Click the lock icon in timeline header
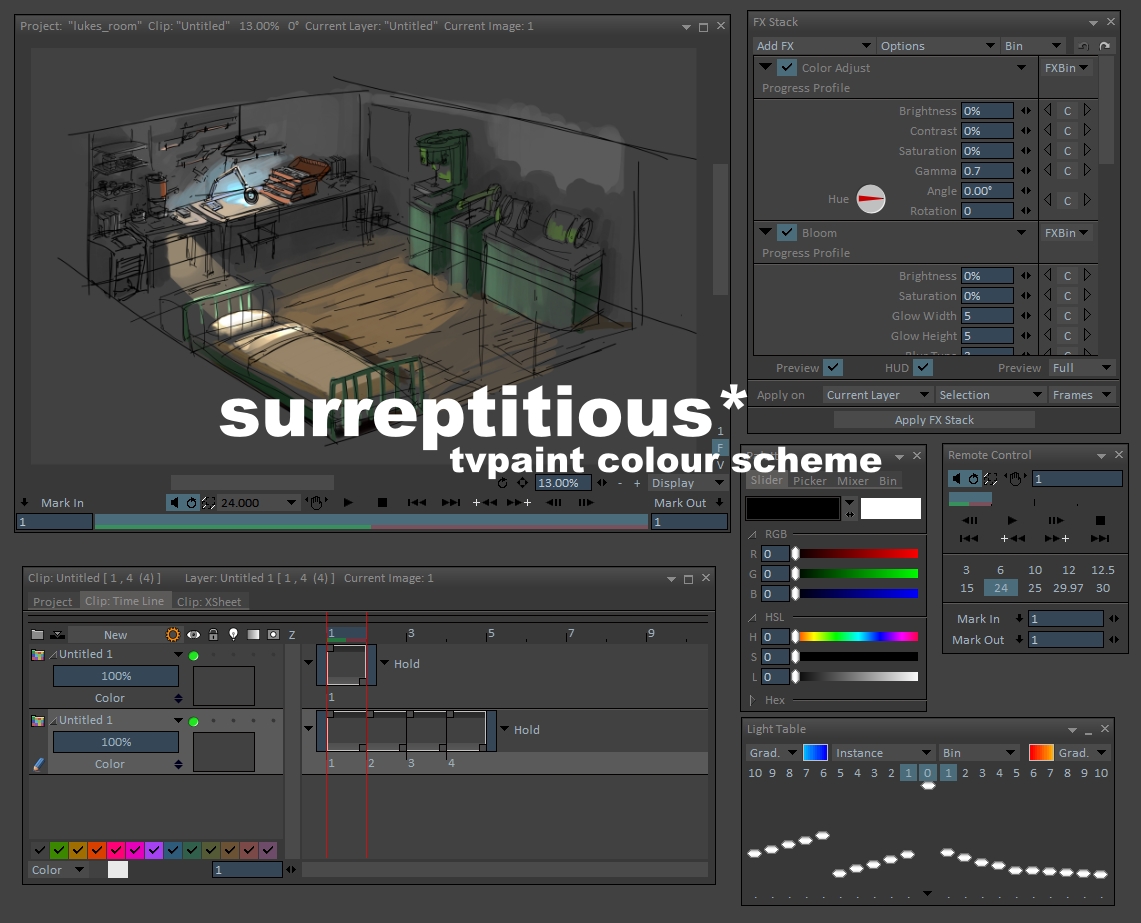Viewport: 1141px width, 923px height. [213, 635]
